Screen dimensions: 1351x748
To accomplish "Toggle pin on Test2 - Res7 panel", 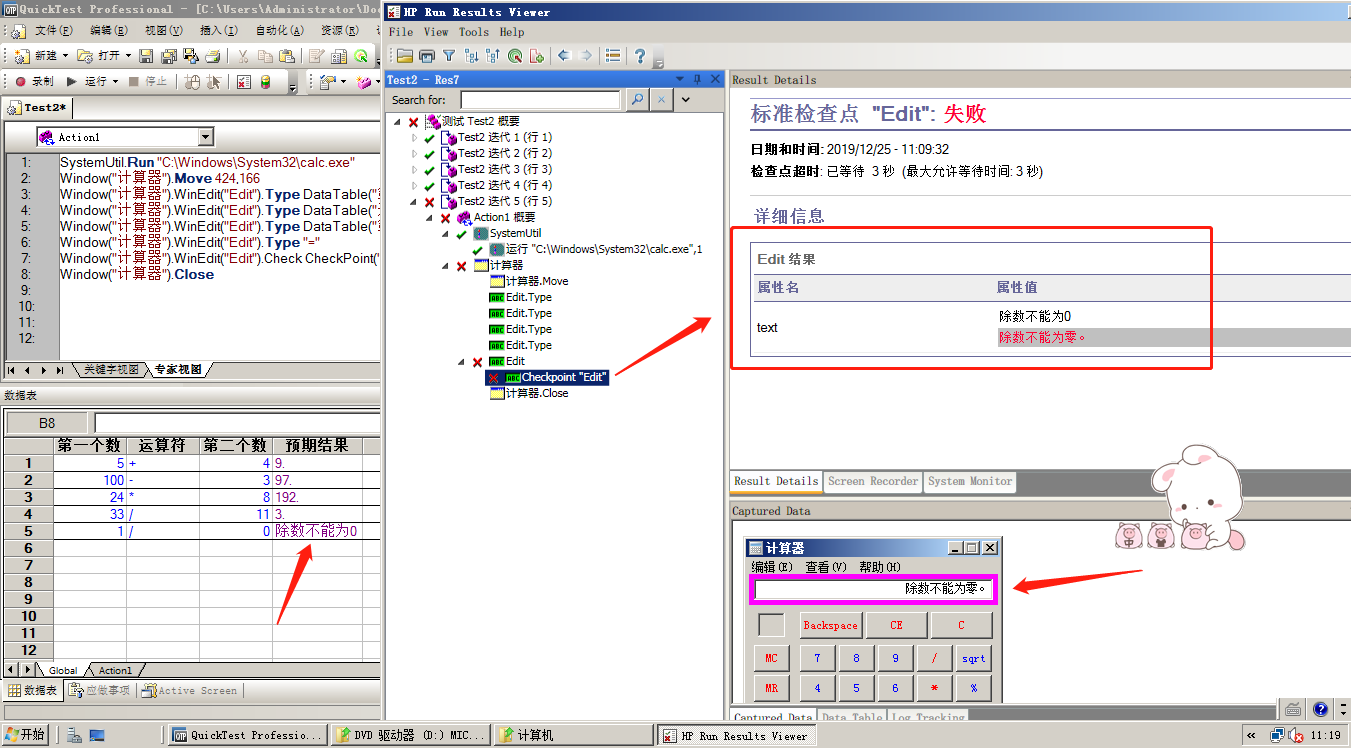I will click(x=698, y=79).
